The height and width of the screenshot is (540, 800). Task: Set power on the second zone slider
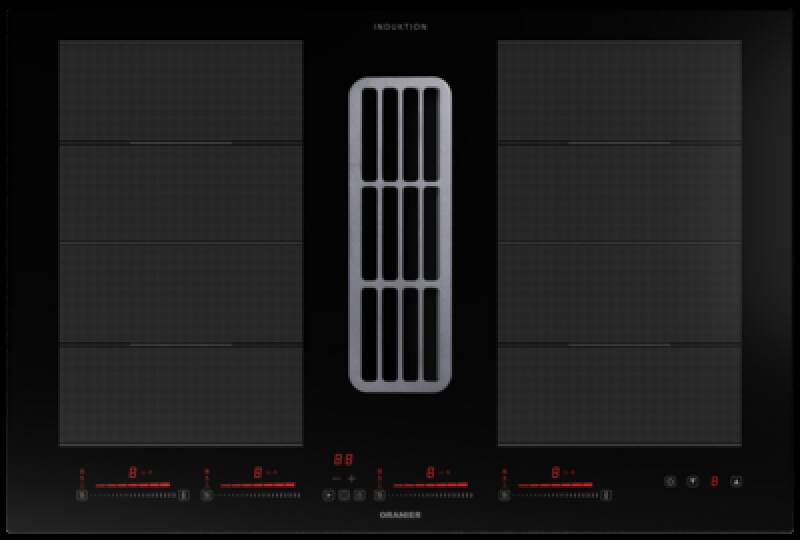pos(258,494)
